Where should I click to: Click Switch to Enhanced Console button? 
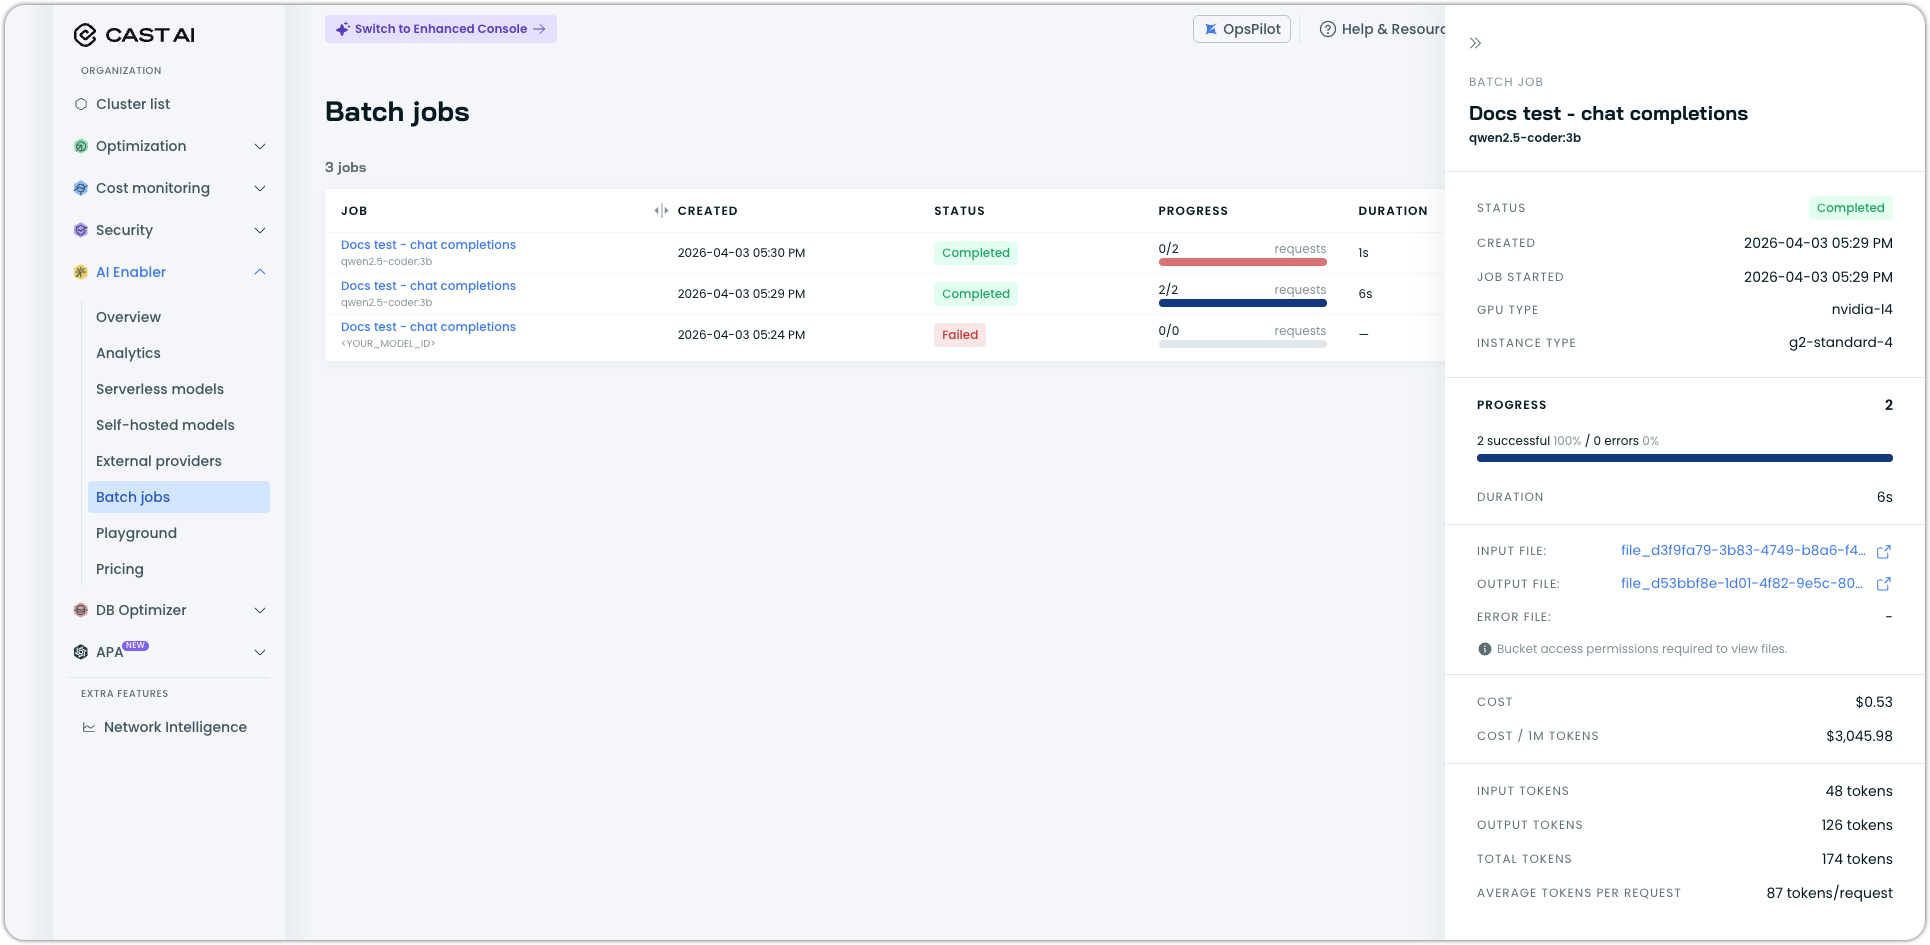[x=441, y=29]
